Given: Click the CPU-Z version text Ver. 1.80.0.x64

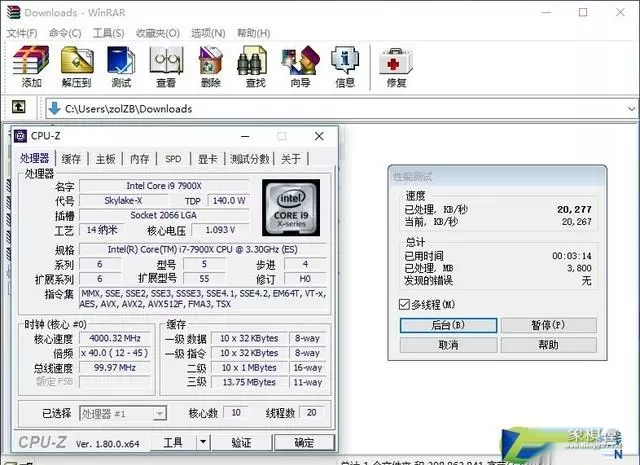Looking at the screenshot, I should pos(108,444).
